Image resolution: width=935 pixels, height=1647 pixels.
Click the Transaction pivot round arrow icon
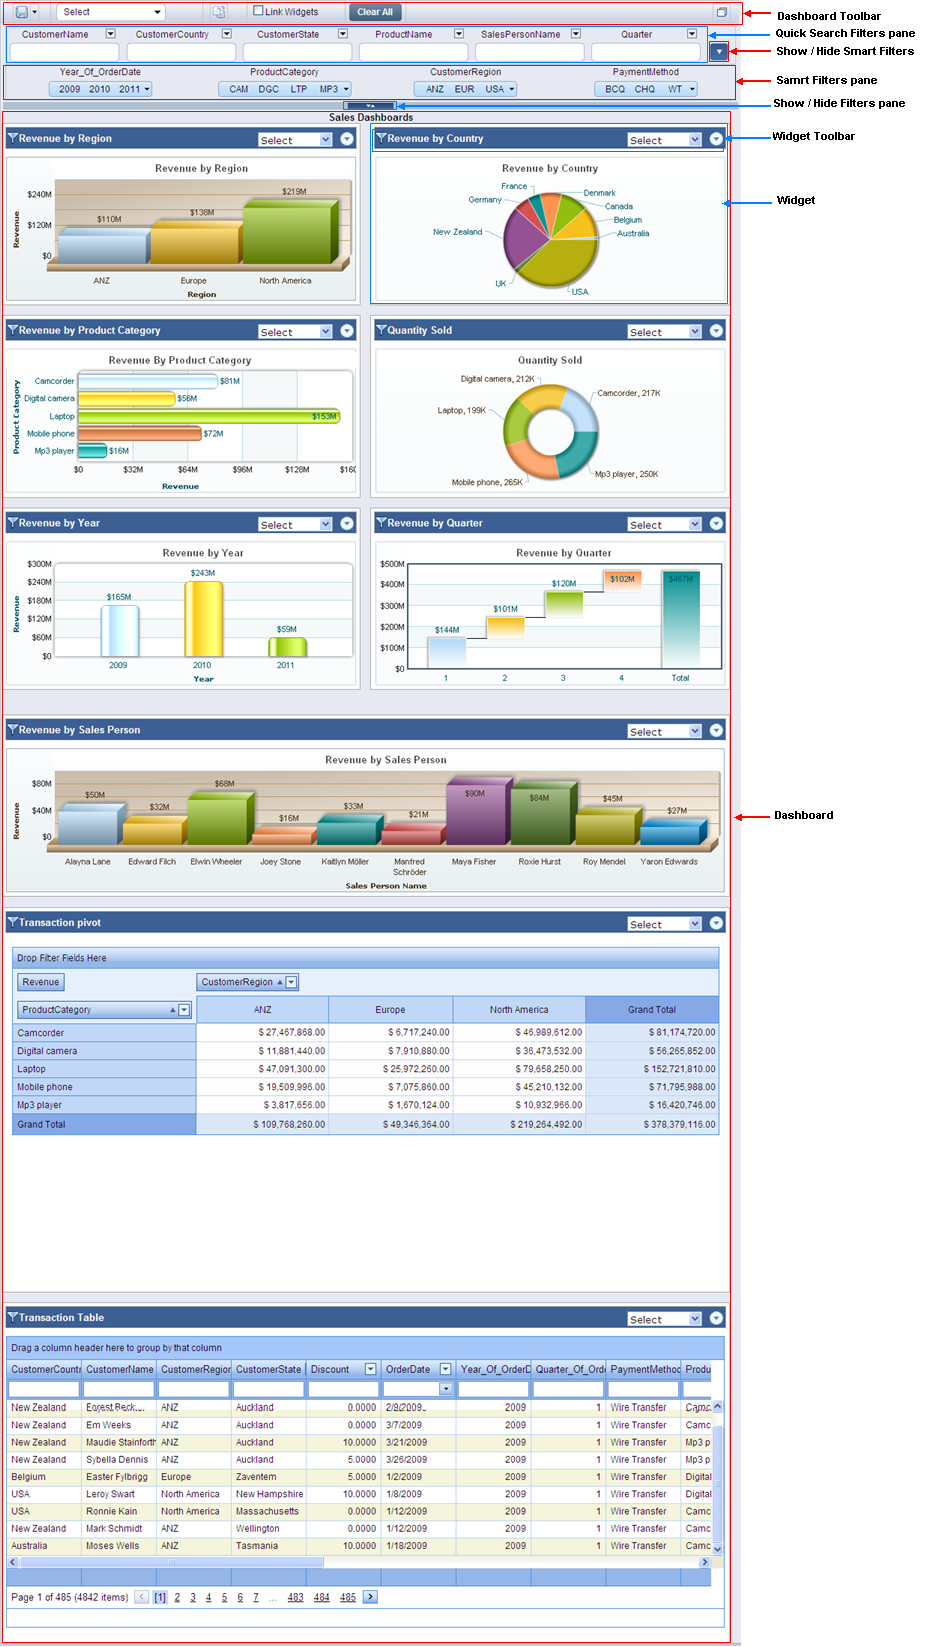click(x=716, y=923)
